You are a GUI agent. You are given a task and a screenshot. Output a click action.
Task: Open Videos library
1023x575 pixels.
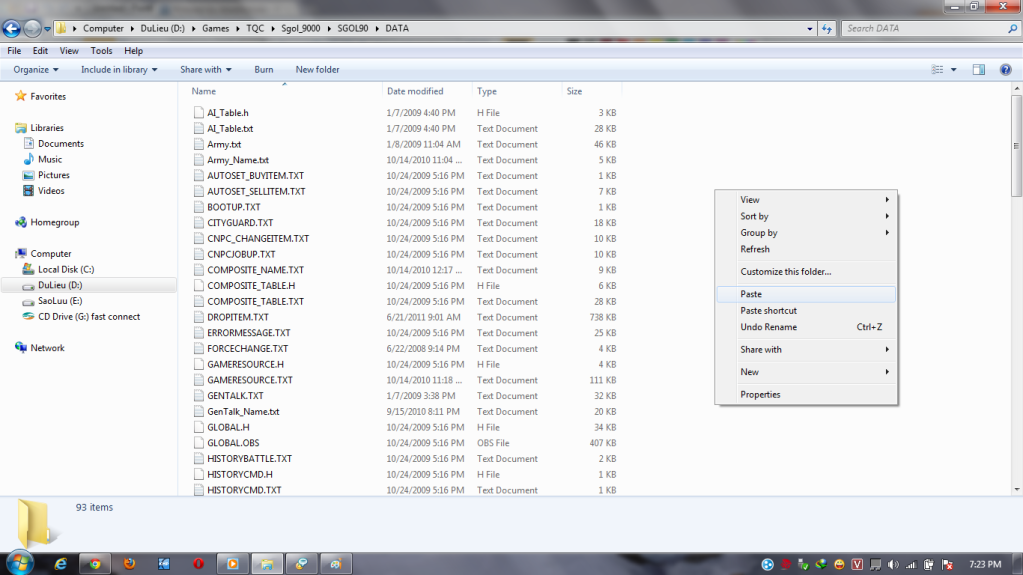click(x=51, y=191)
